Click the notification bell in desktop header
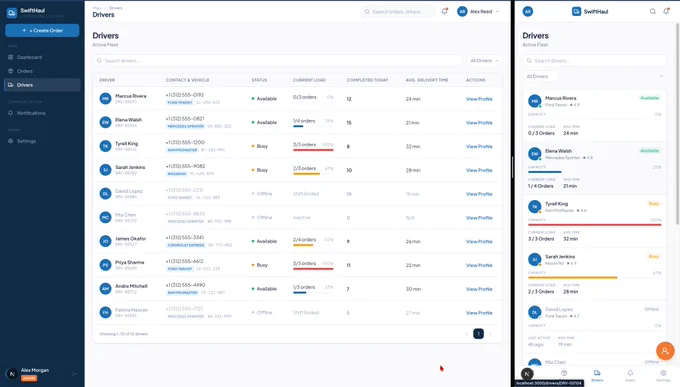Viewport: 680px width, 387px height. 445,11
